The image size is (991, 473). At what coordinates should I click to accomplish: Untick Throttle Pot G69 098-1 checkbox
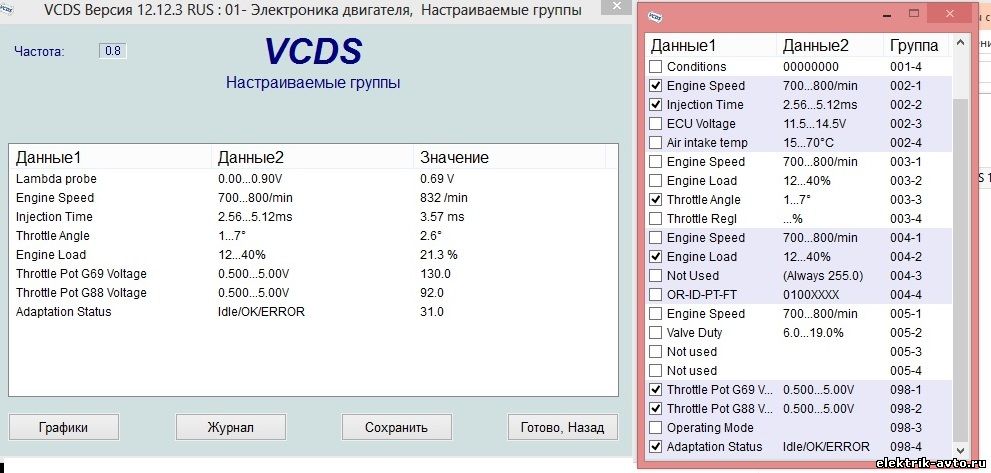tap(656, 390)
